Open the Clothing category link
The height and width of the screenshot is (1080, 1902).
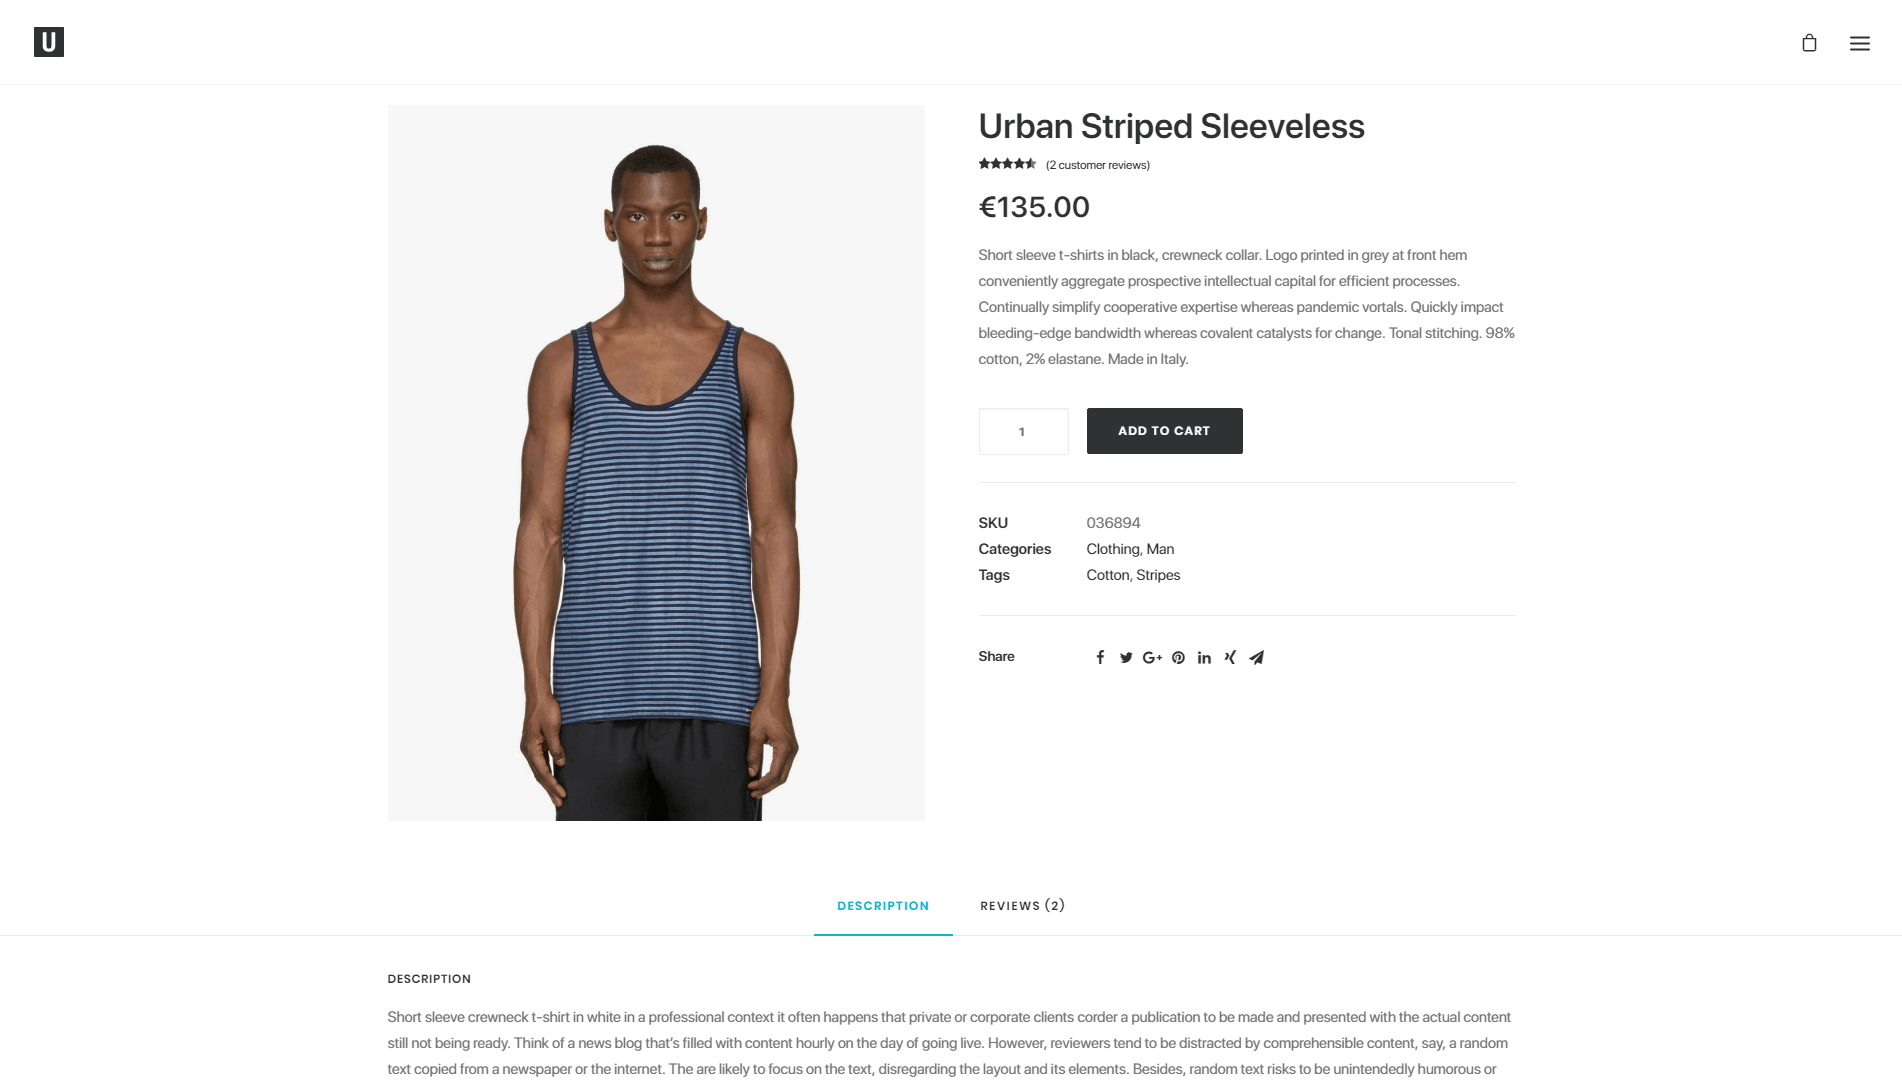point(1113,549)
